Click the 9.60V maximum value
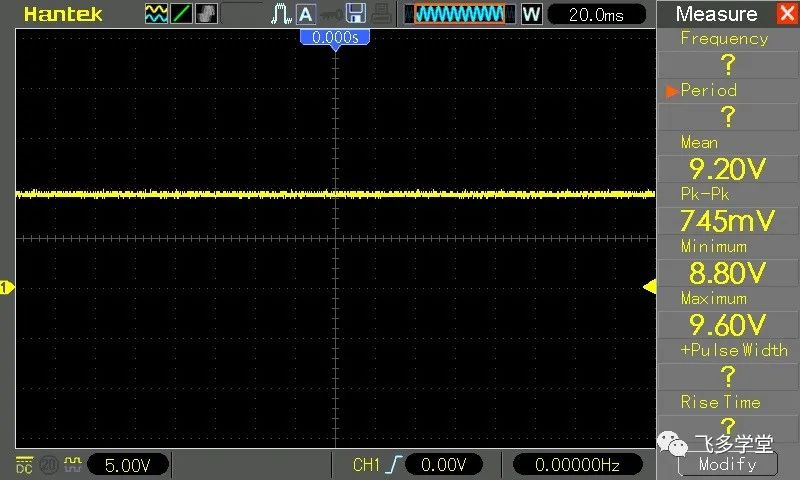This screenshot has height=480, width=800. click(728, 325)
